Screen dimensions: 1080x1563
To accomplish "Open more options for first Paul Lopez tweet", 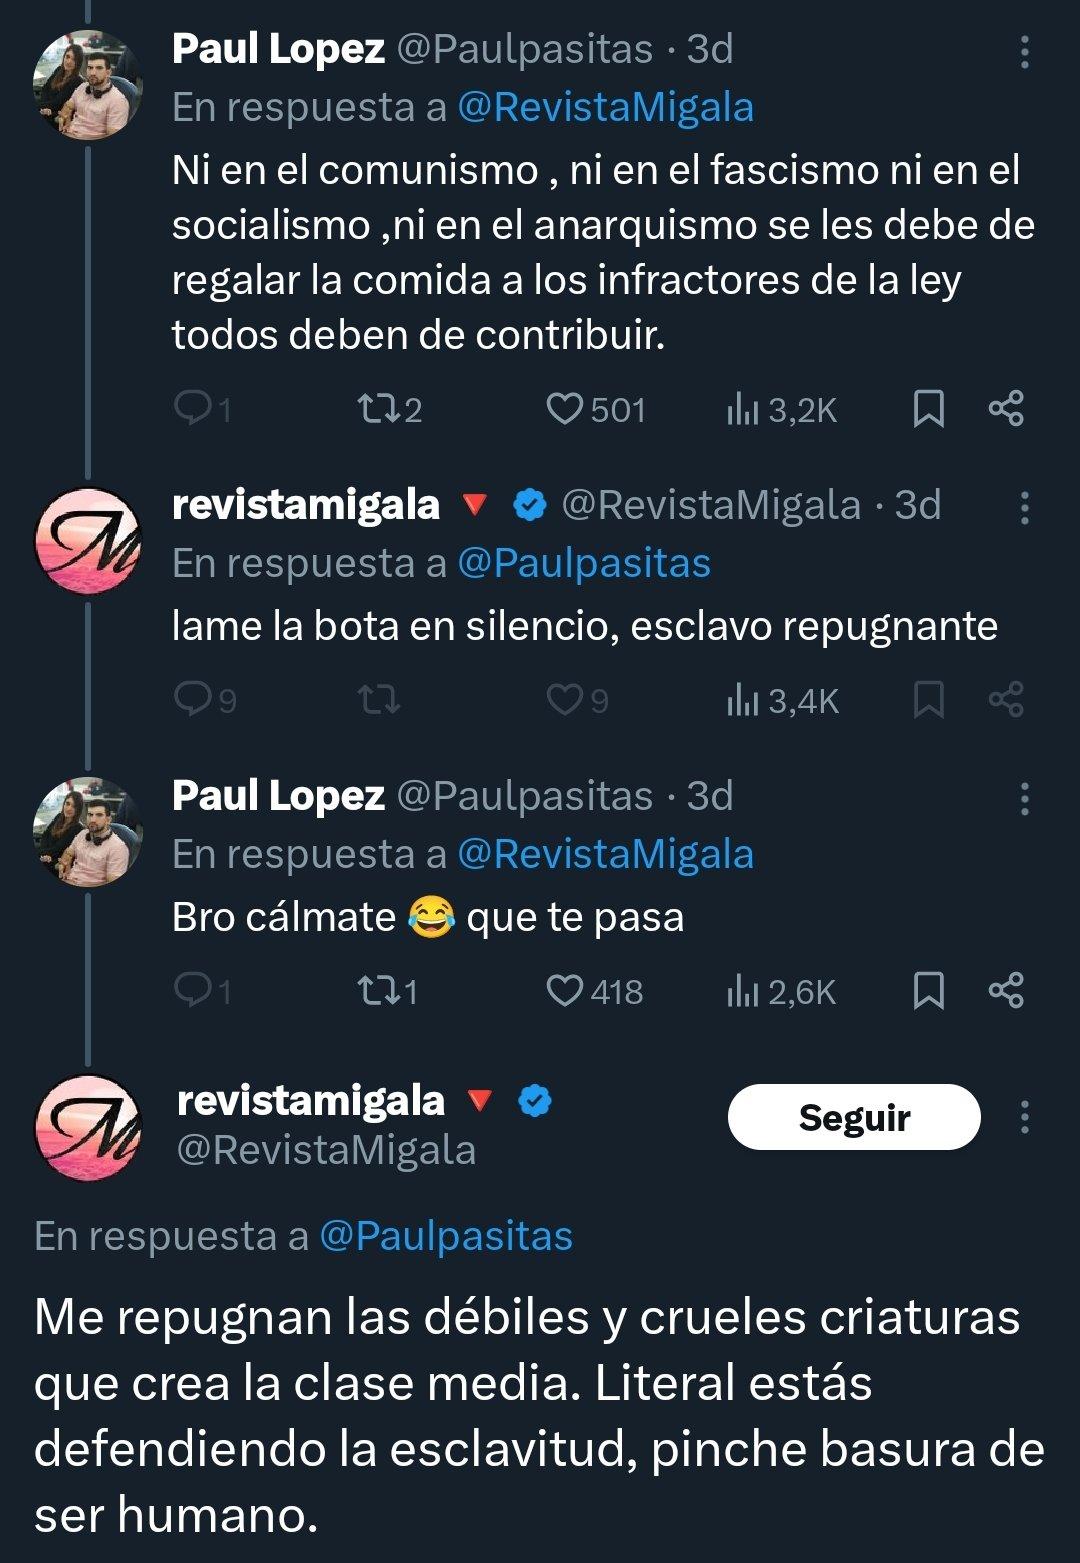I will pos(1024,51).
